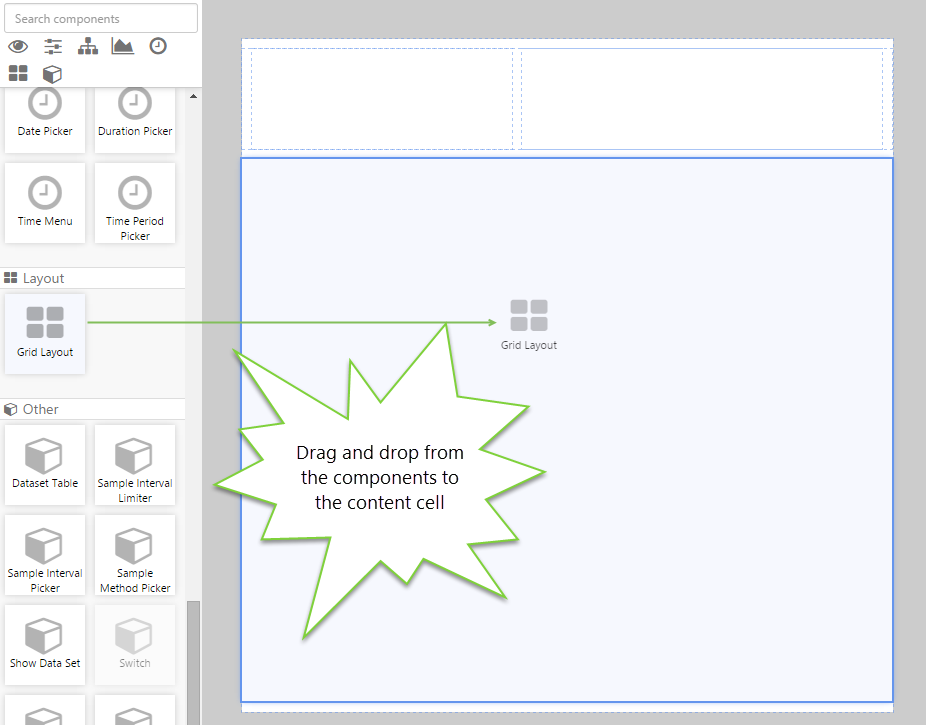This screenshot has height=725, width=926.
Task: Select the Dataset Table component
Action: point(45,465)
